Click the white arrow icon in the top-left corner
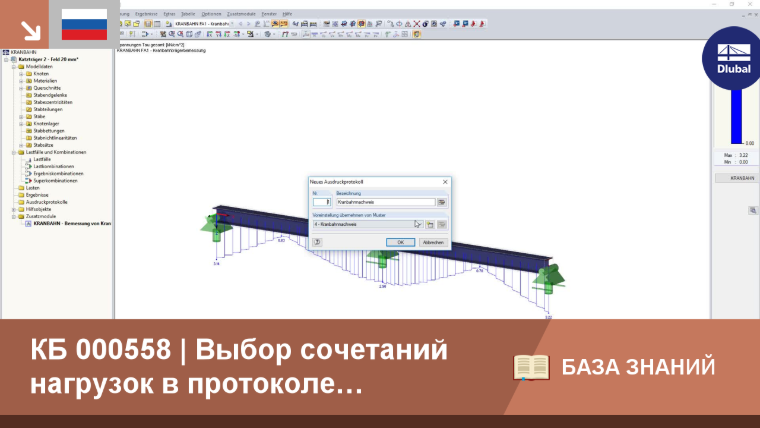This screenshot has width=760, height=428. [30, 30]
